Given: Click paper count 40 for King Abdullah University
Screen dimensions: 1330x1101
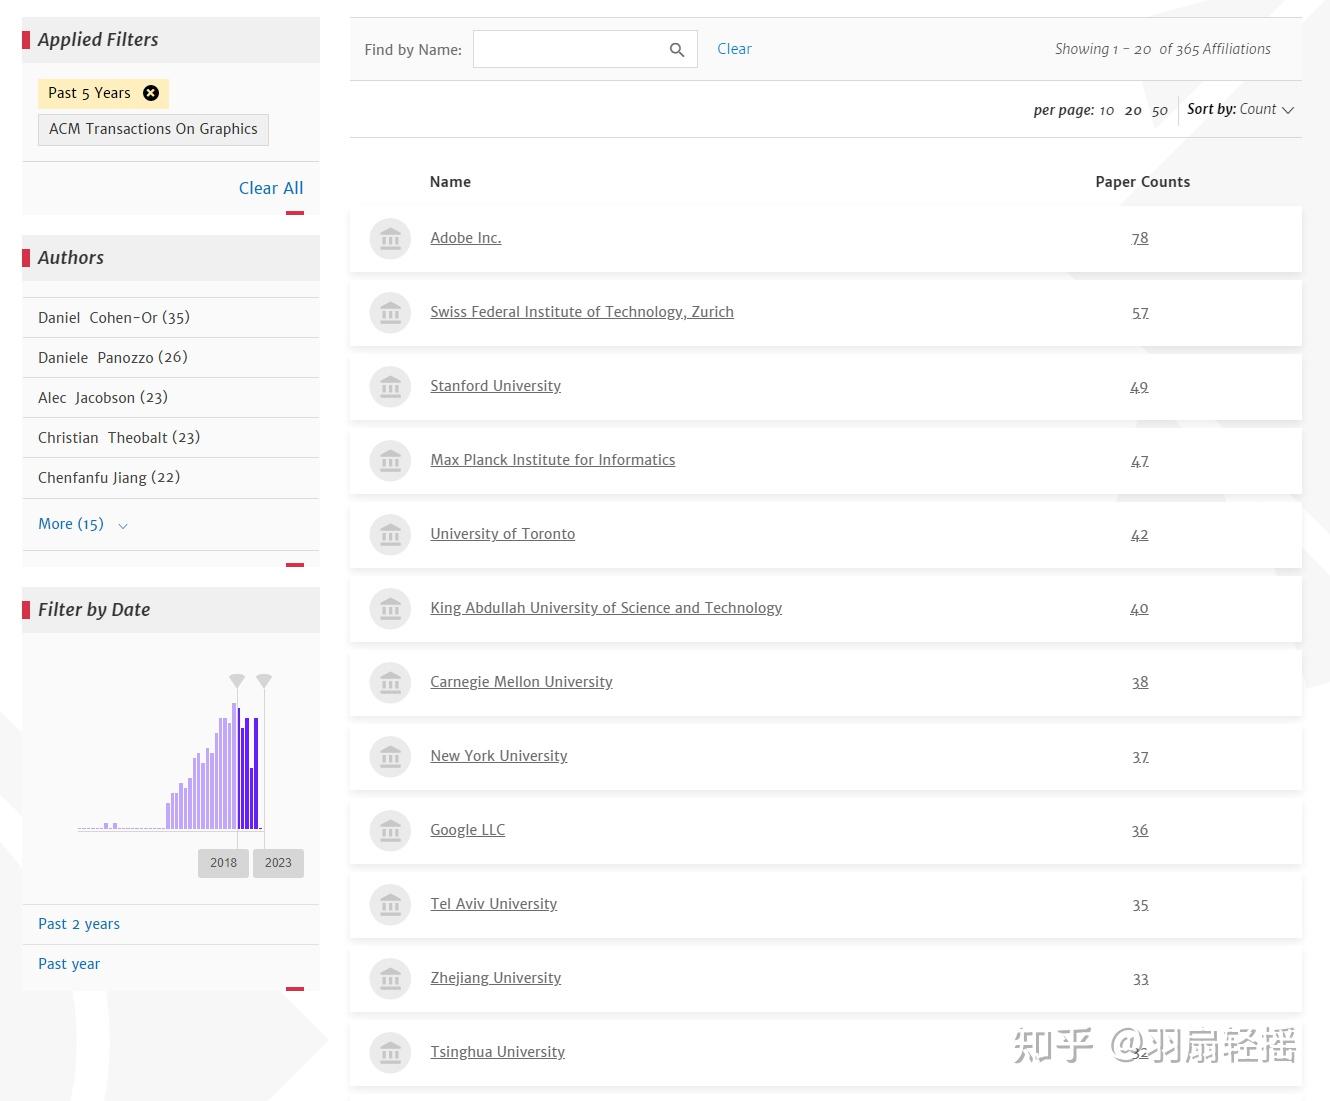Looking at the screenshot, I should coord(1139,609).
